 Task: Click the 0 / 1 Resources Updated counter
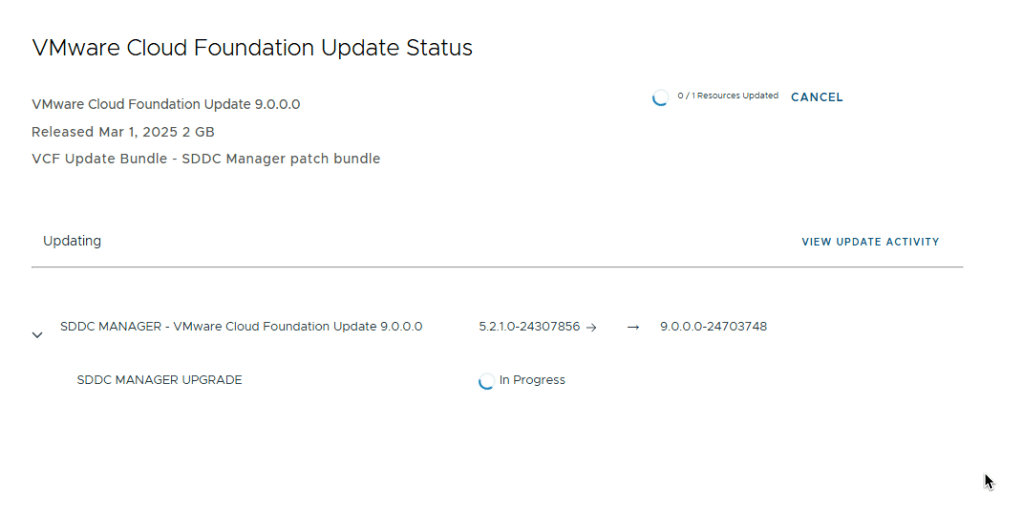click(727, 96)
